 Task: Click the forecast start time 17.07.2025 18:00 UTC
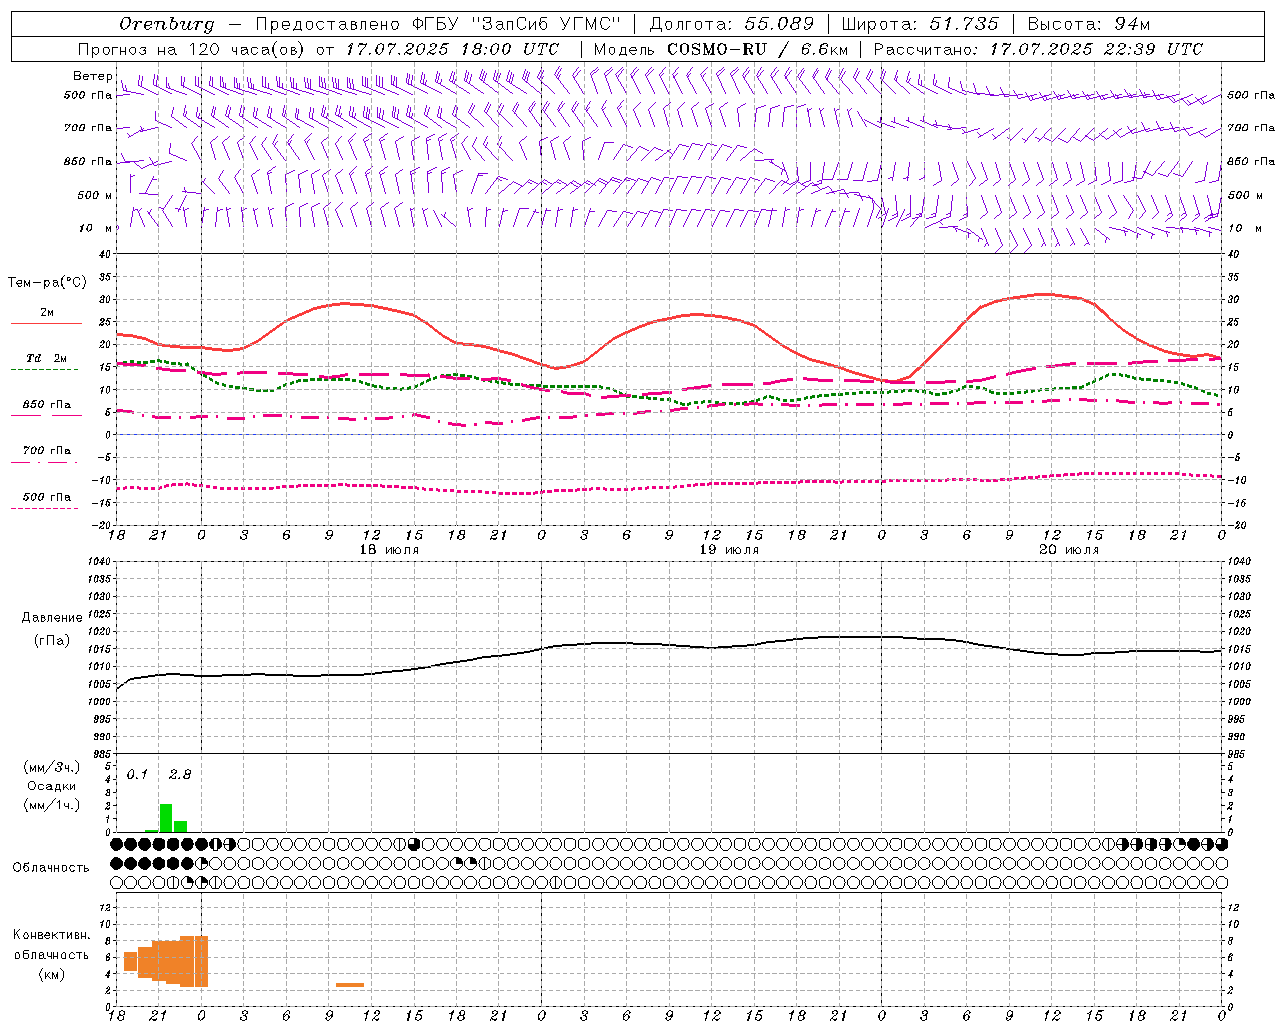coord(452,49)
